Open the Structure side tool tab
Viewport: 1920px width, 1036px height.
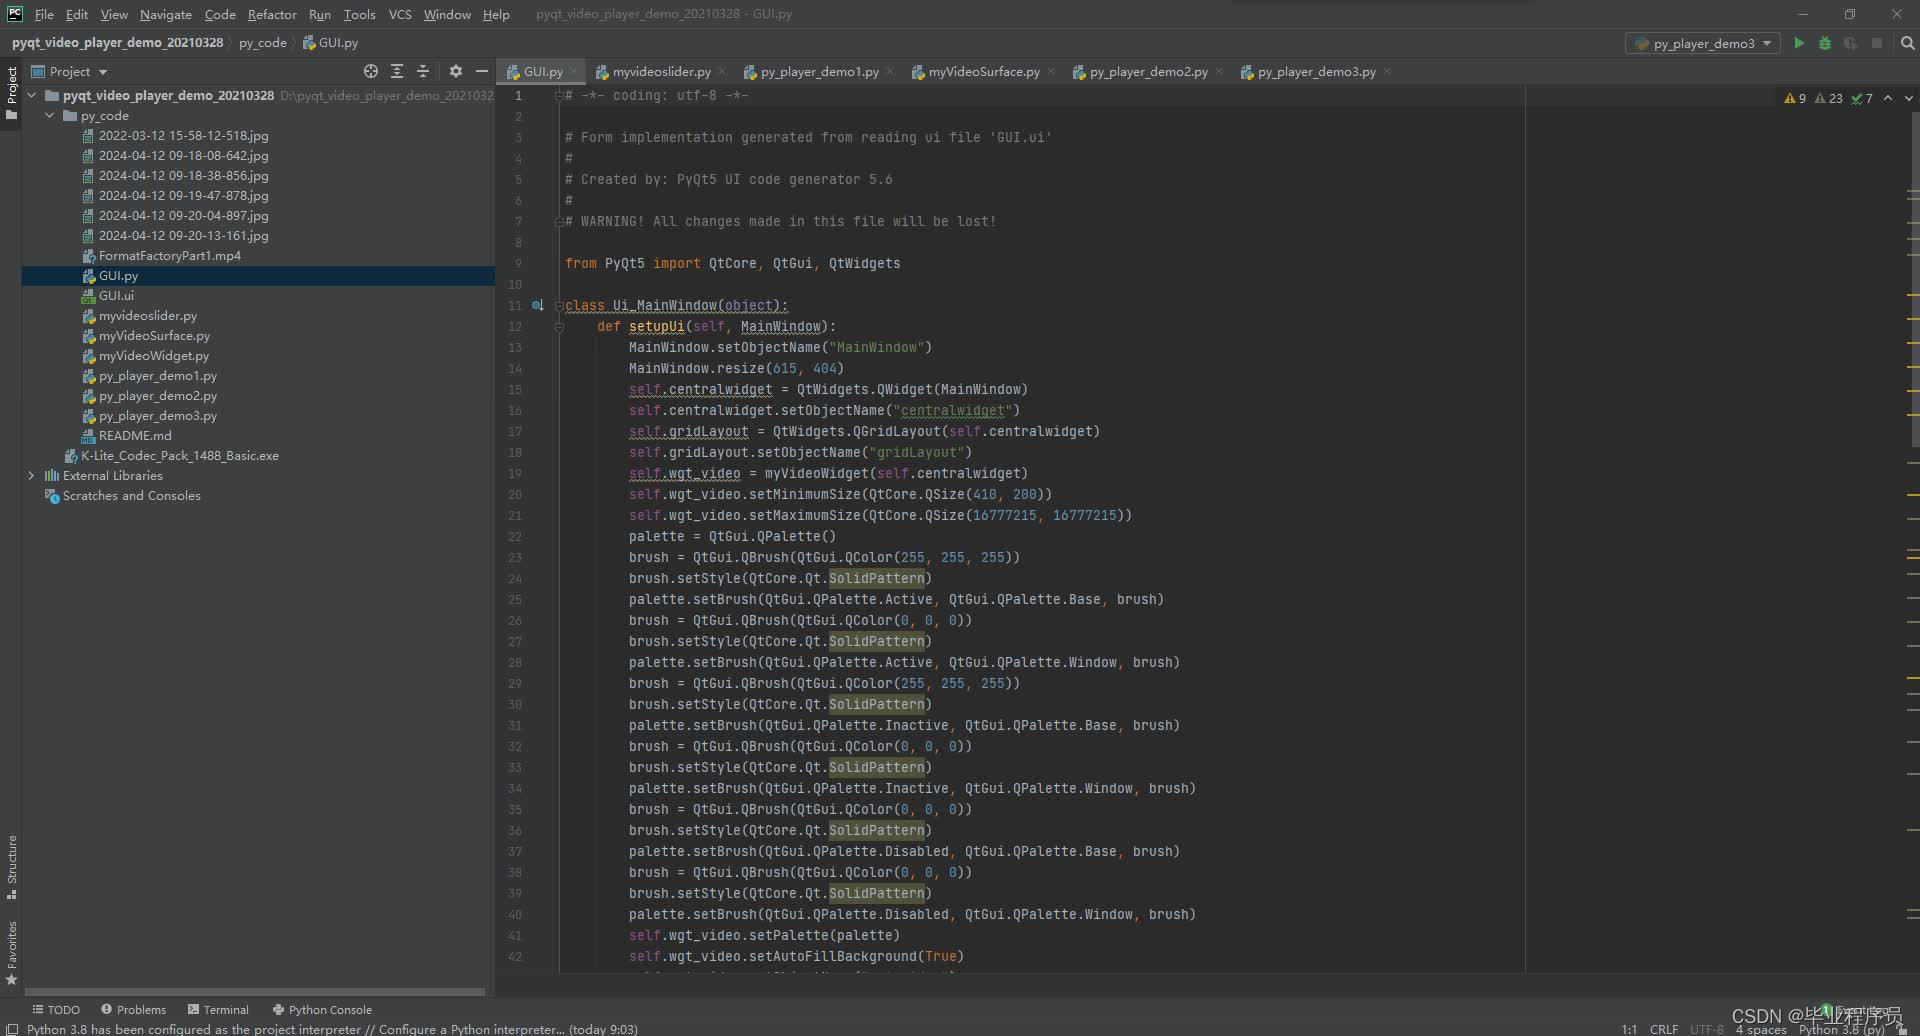(11, 867)
